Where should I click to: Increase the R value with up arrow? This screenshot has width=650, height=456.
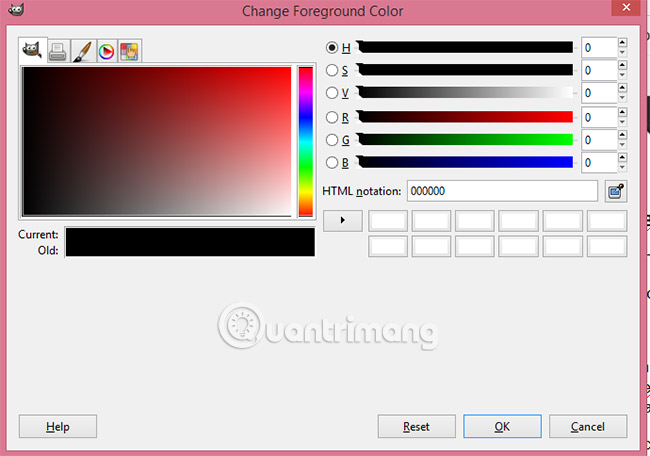[x=622, y=112]
